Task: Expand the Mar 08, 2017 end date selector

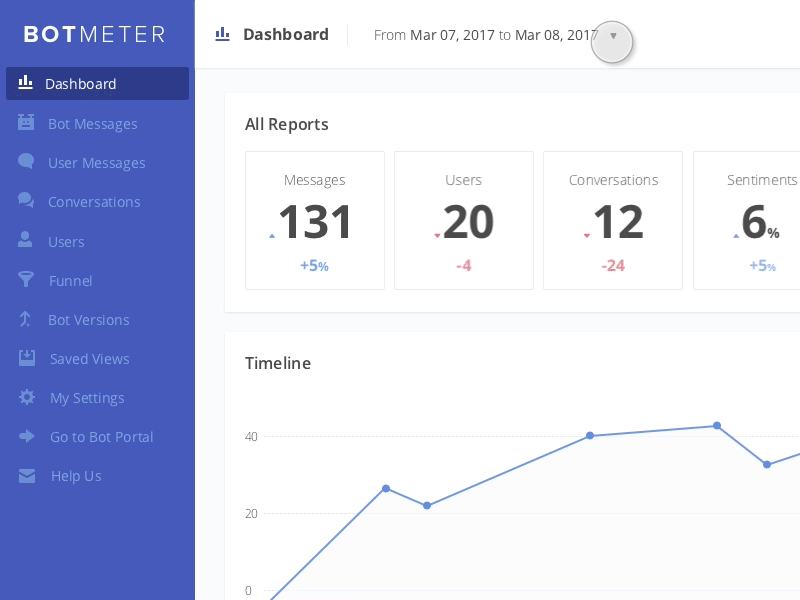Action: [x=556, y=34]
